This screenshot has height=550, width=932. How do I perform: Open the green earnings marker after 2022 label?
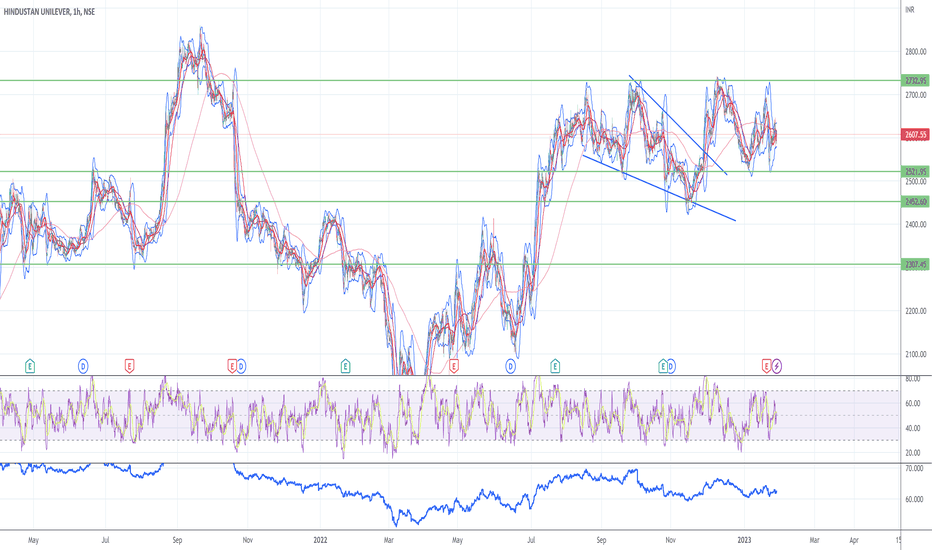tap(345, 366)
